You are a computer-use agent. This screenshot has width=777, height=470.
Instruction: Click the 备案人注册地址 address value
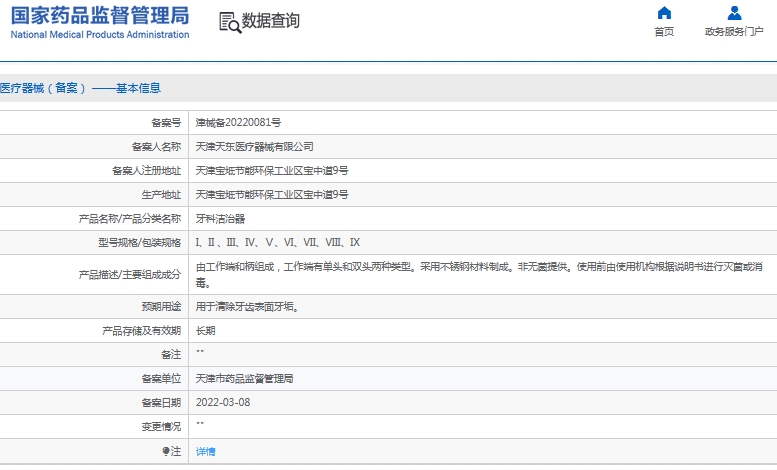271,170
